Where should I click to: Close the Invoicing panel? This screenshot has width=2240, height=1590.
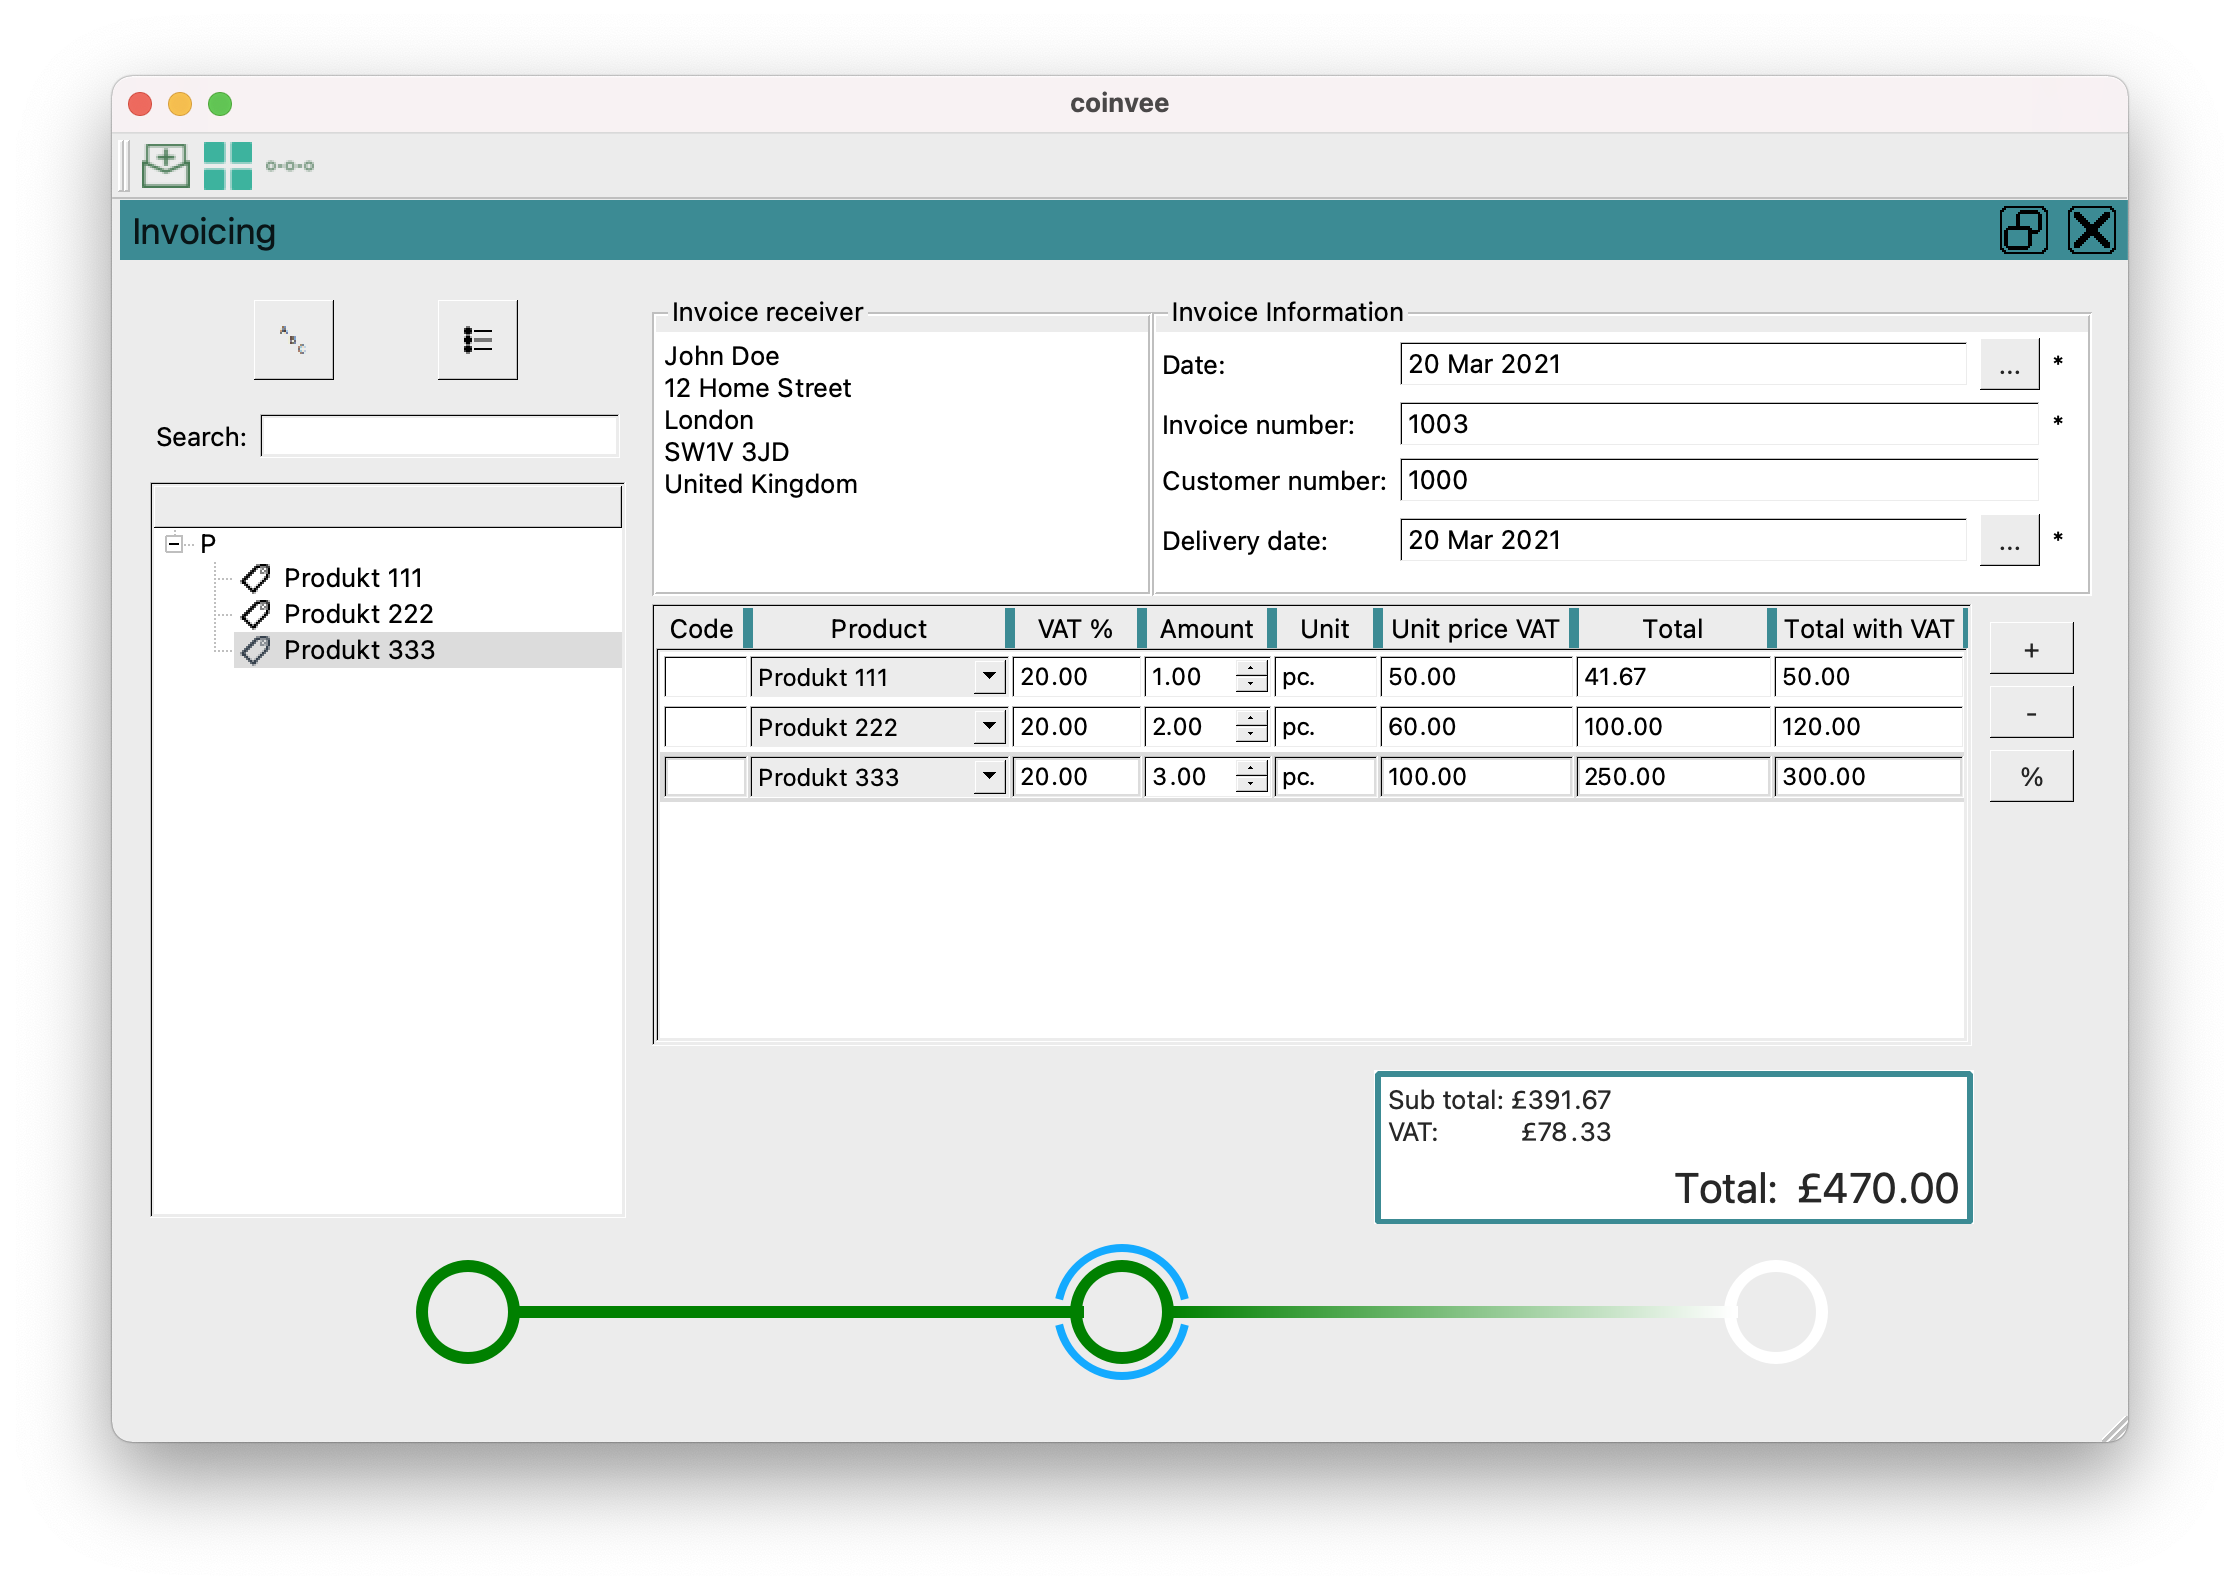2091,231
